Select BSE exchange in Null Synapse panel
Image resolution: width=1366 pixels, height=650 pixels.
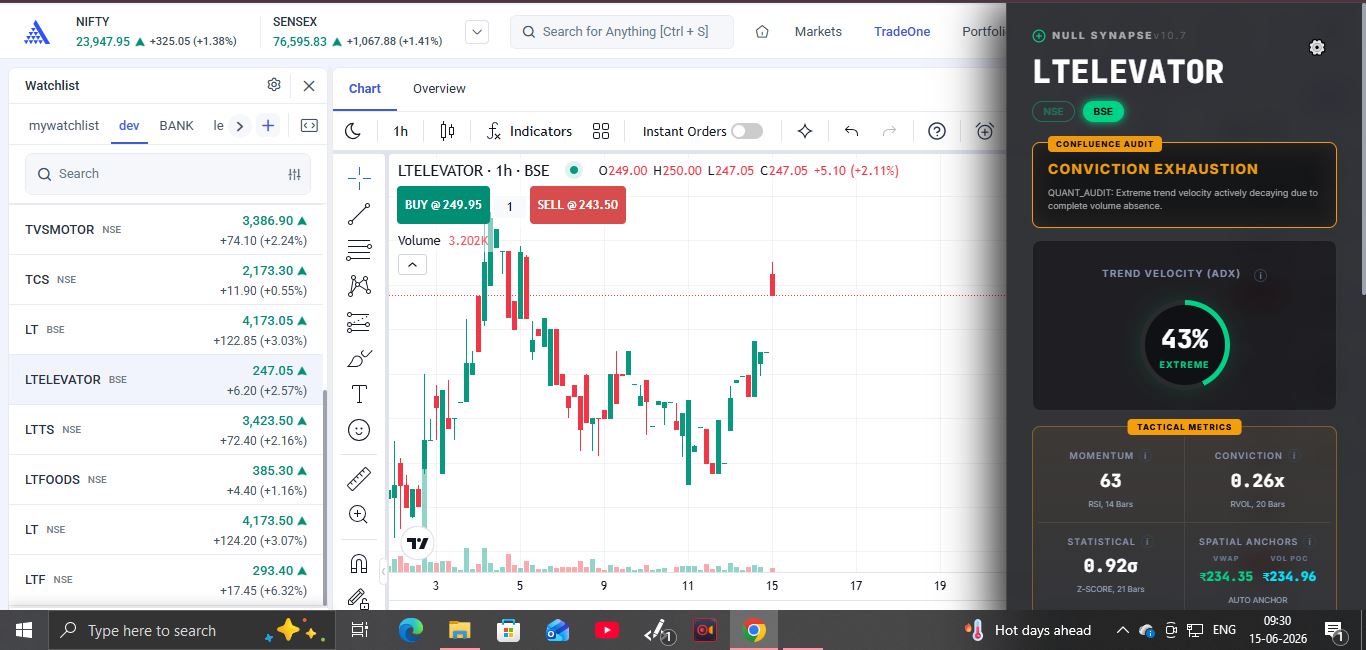(1103, 112)
